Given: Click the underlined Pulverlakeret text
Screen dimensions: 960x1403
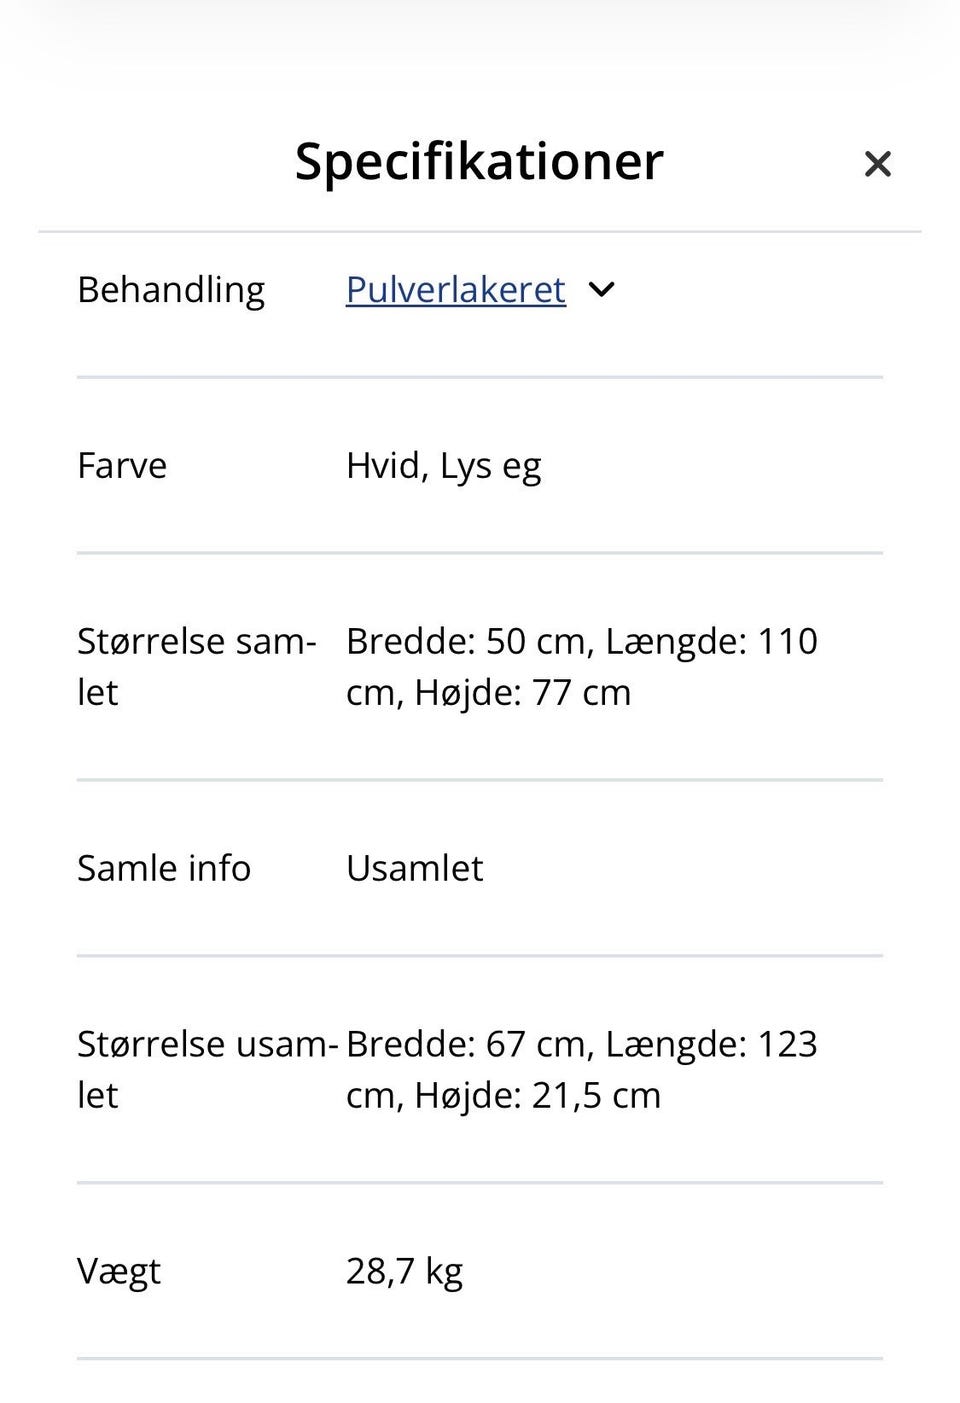Looking at the screenshot, I should point(455,289).
